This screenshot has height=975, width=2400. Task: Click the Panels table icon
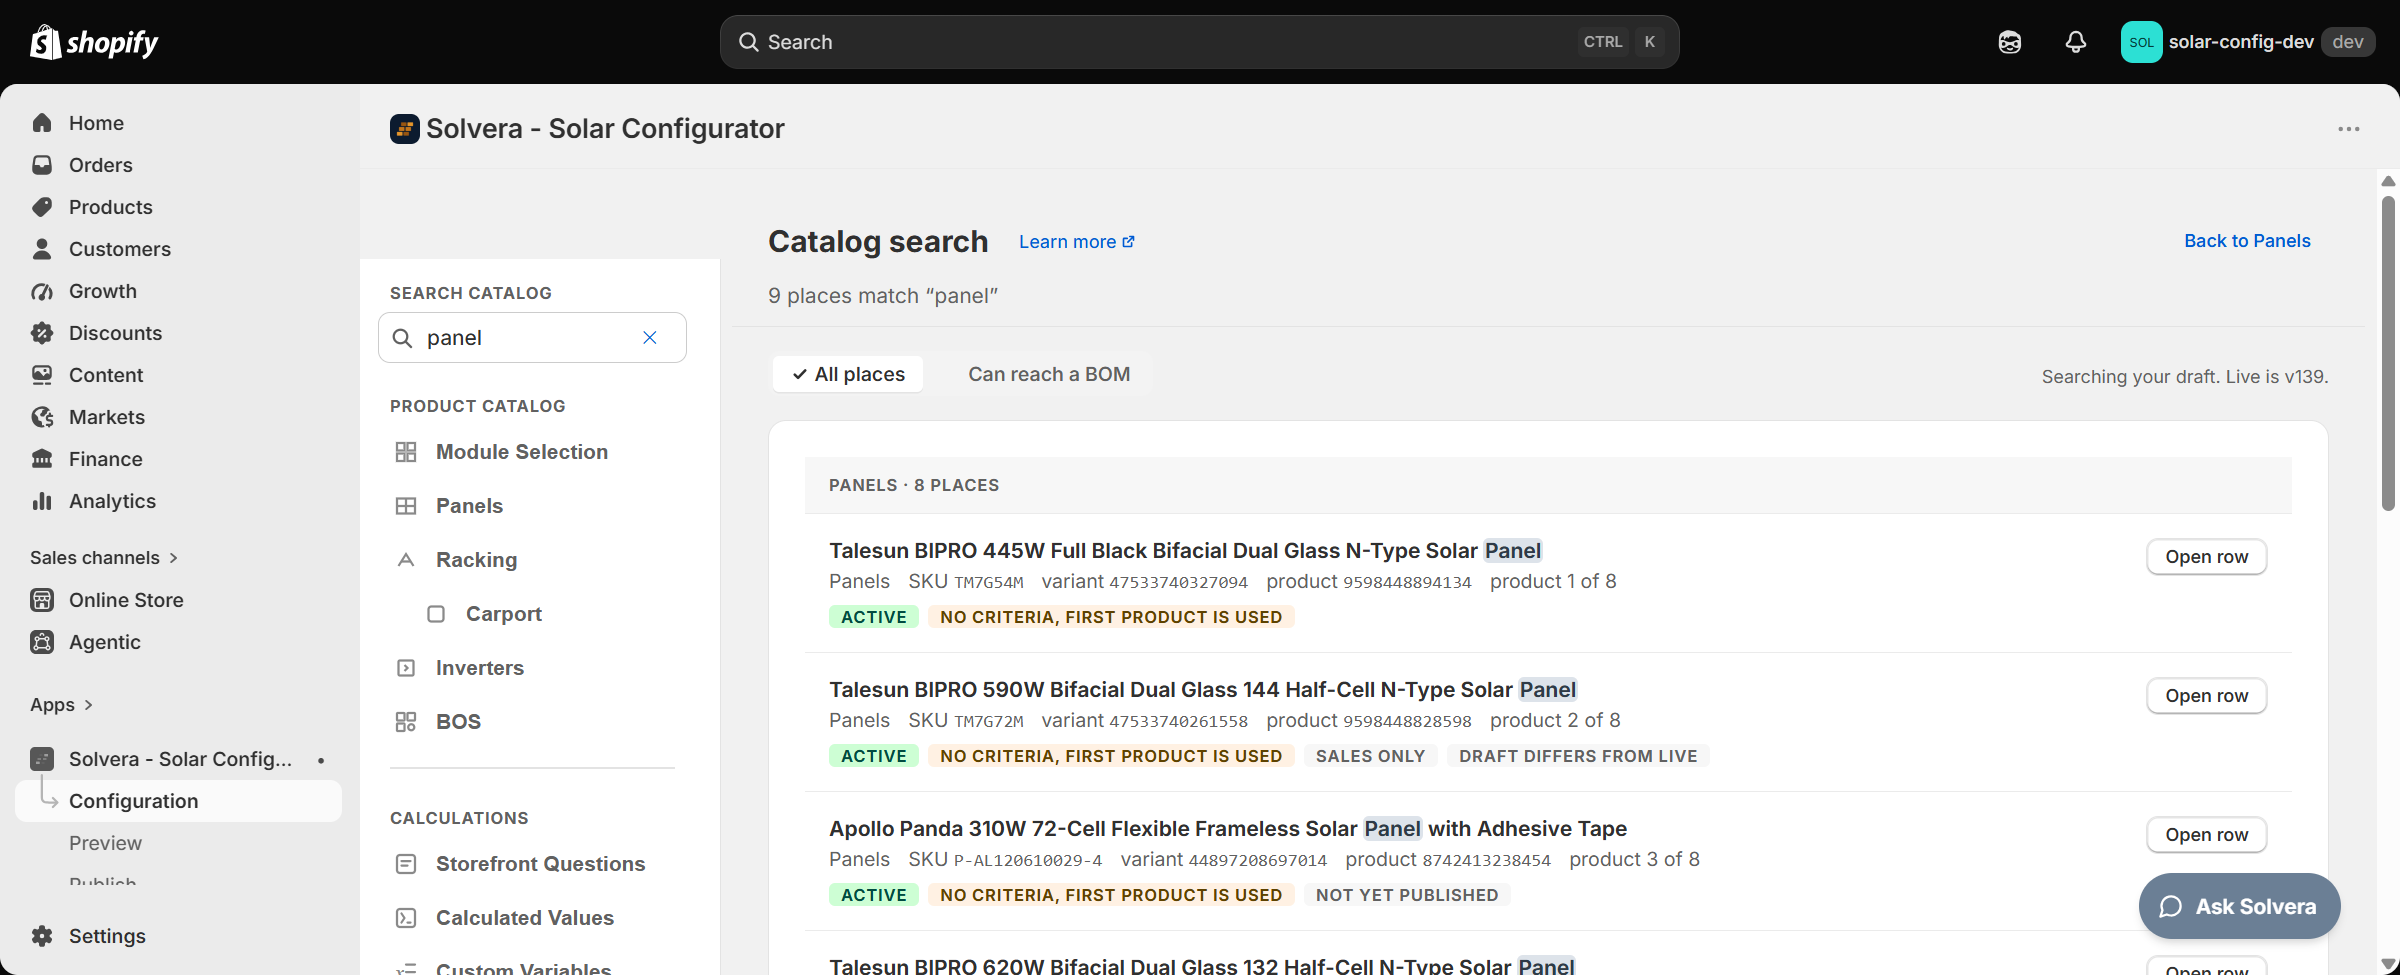click(x=406, y=506)
